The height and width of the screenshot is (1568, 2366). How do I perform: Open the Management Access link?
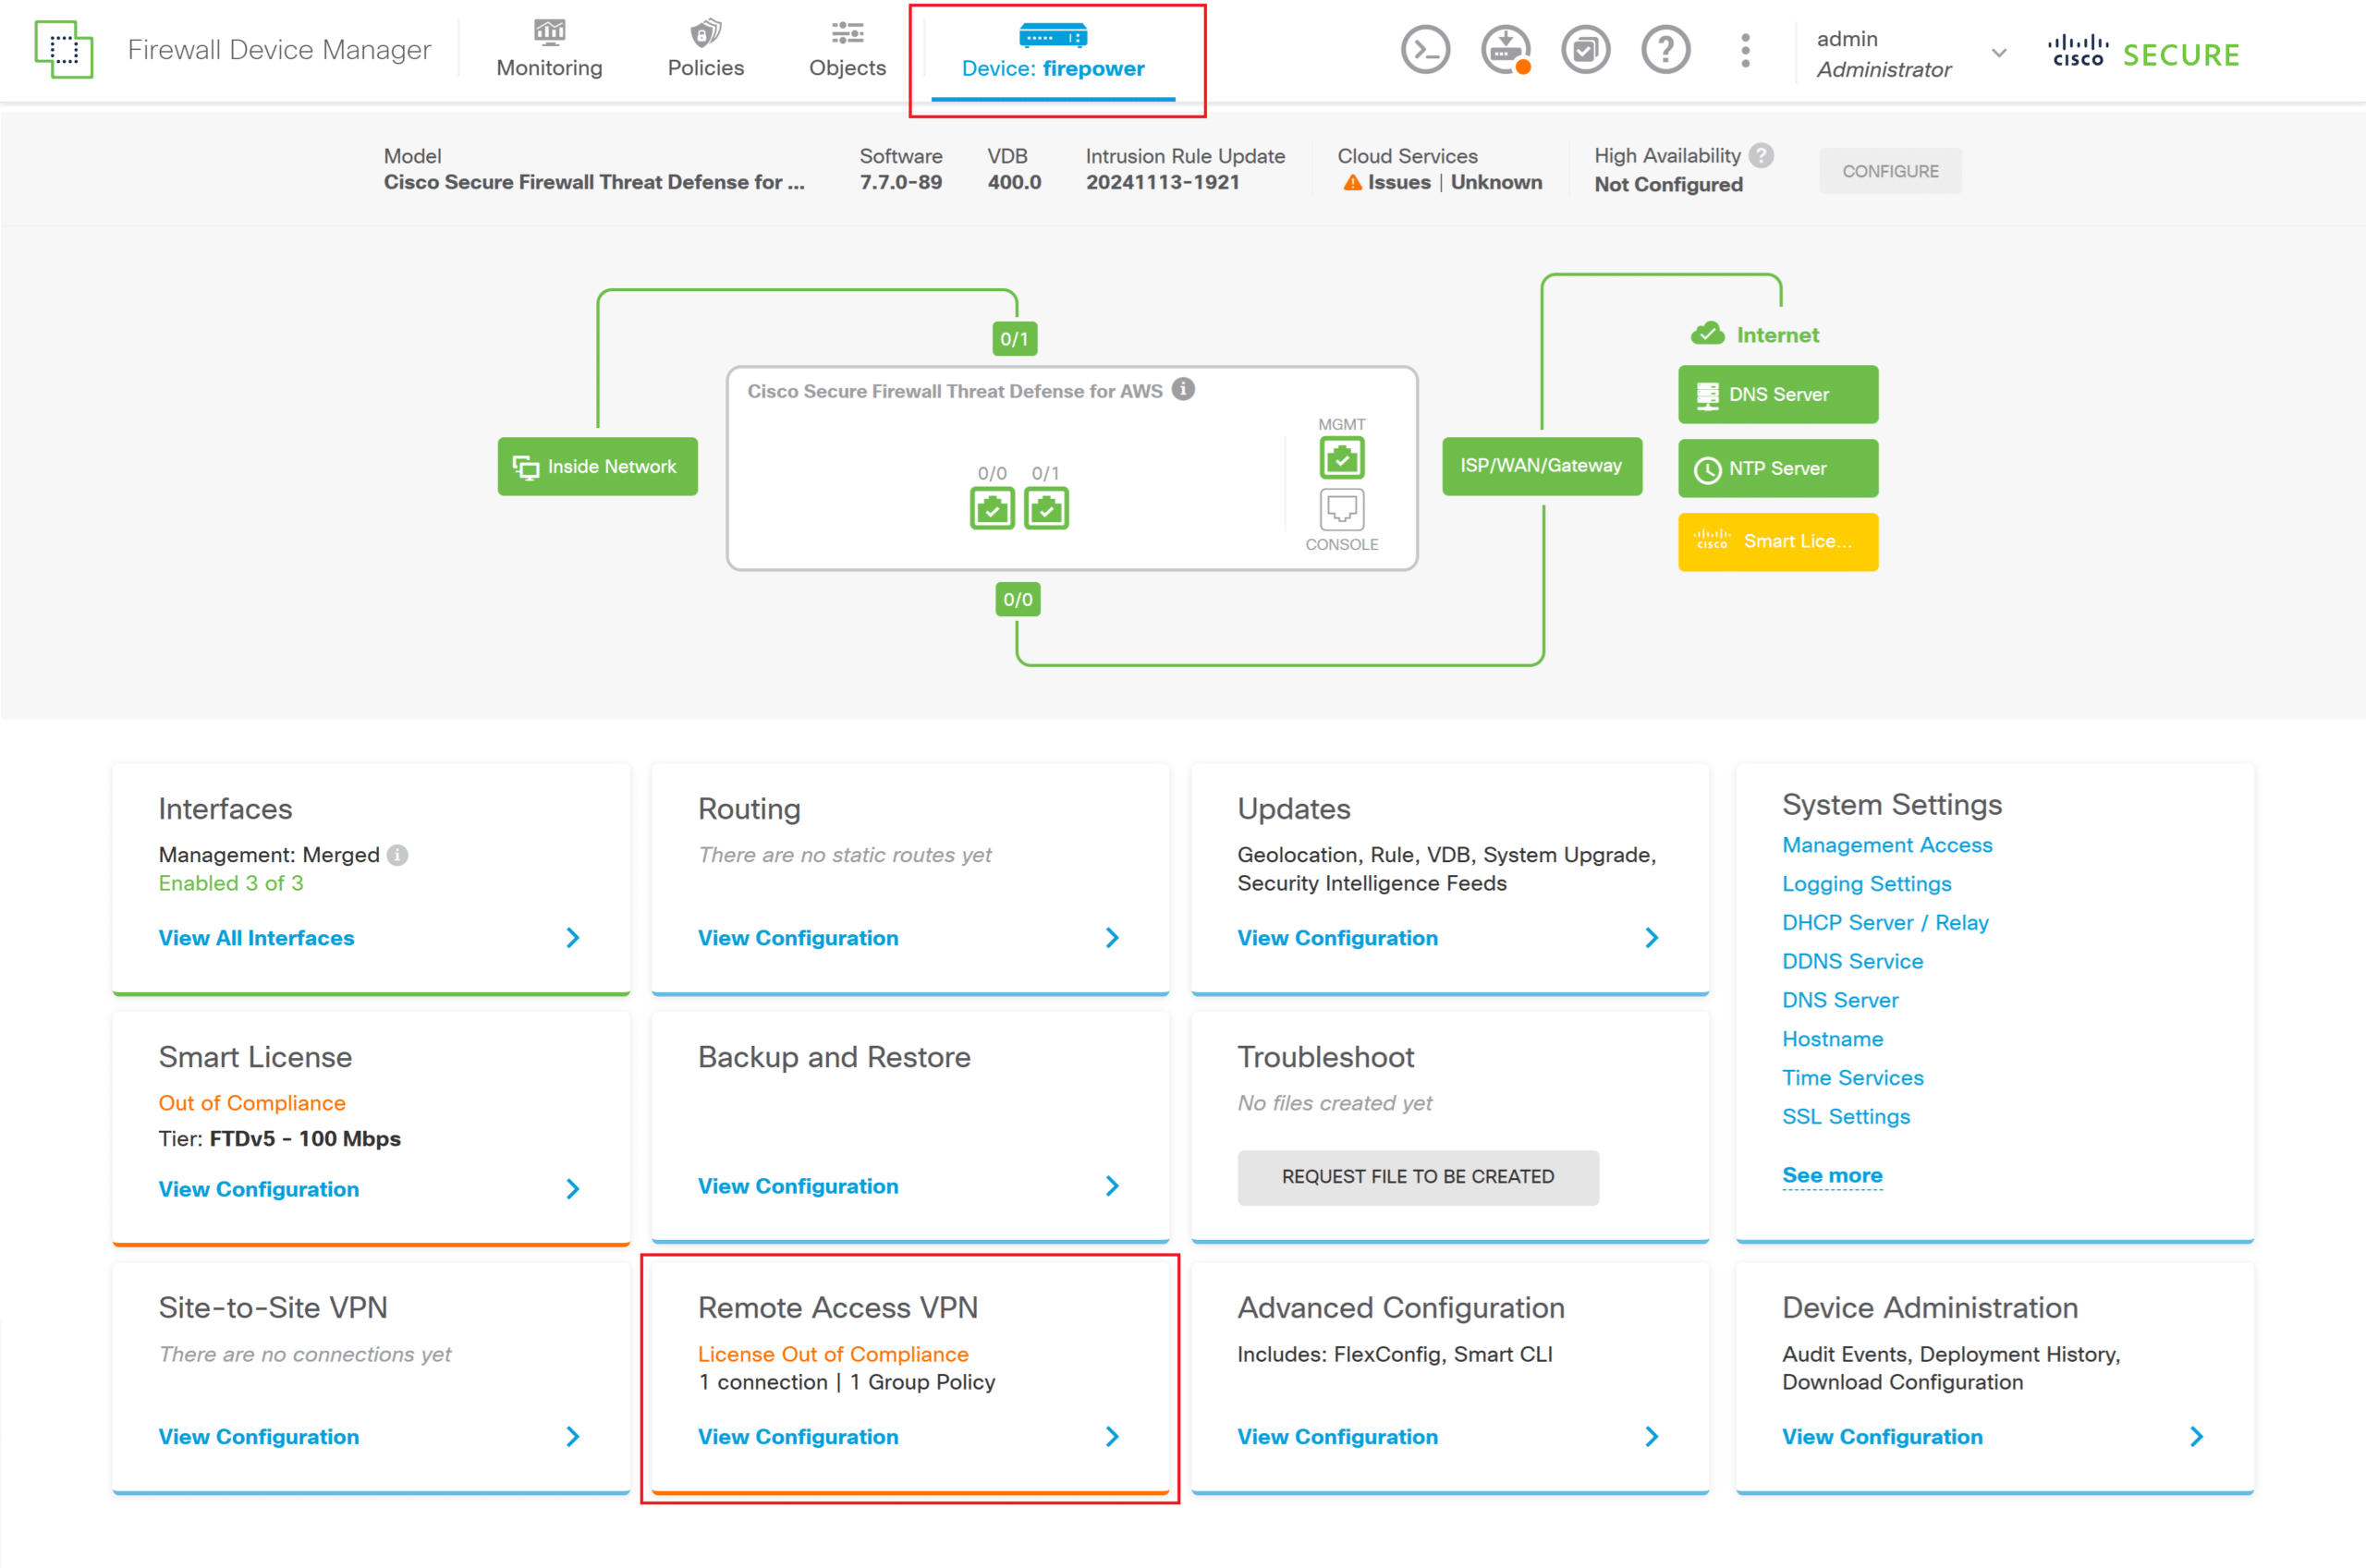(1886, 845)
